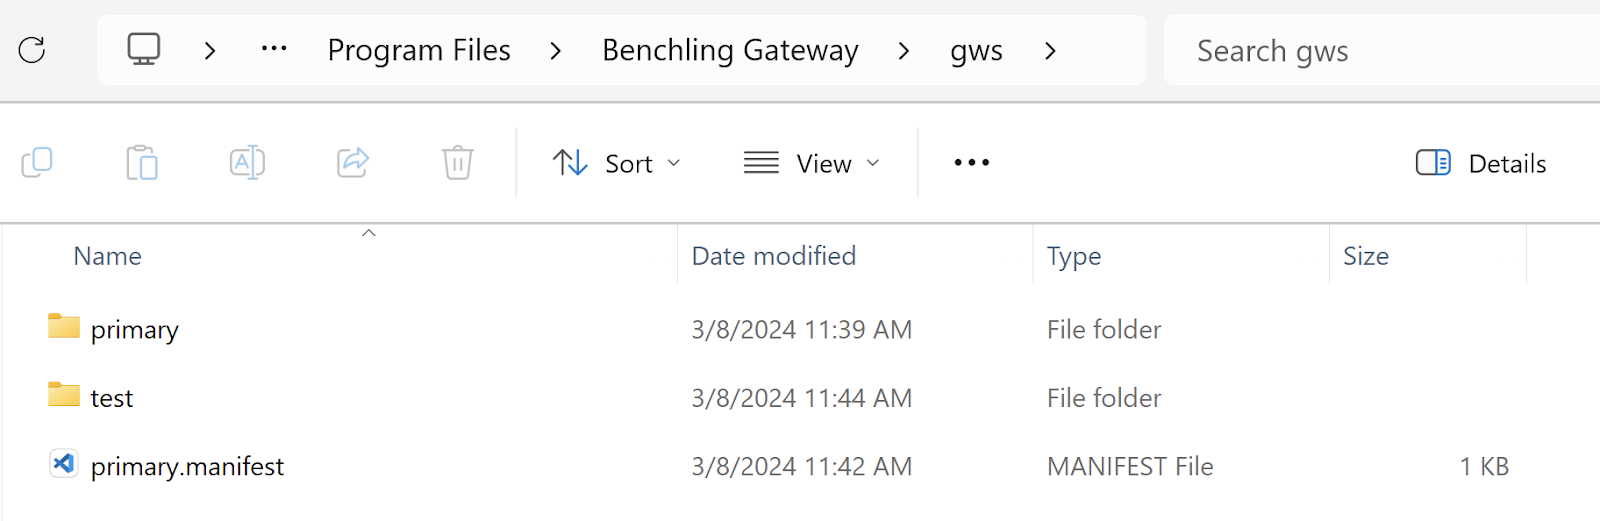Click the Copy icon in toolbar
Viewport: 1600px width, 521px height.
[x=37, y=162]
